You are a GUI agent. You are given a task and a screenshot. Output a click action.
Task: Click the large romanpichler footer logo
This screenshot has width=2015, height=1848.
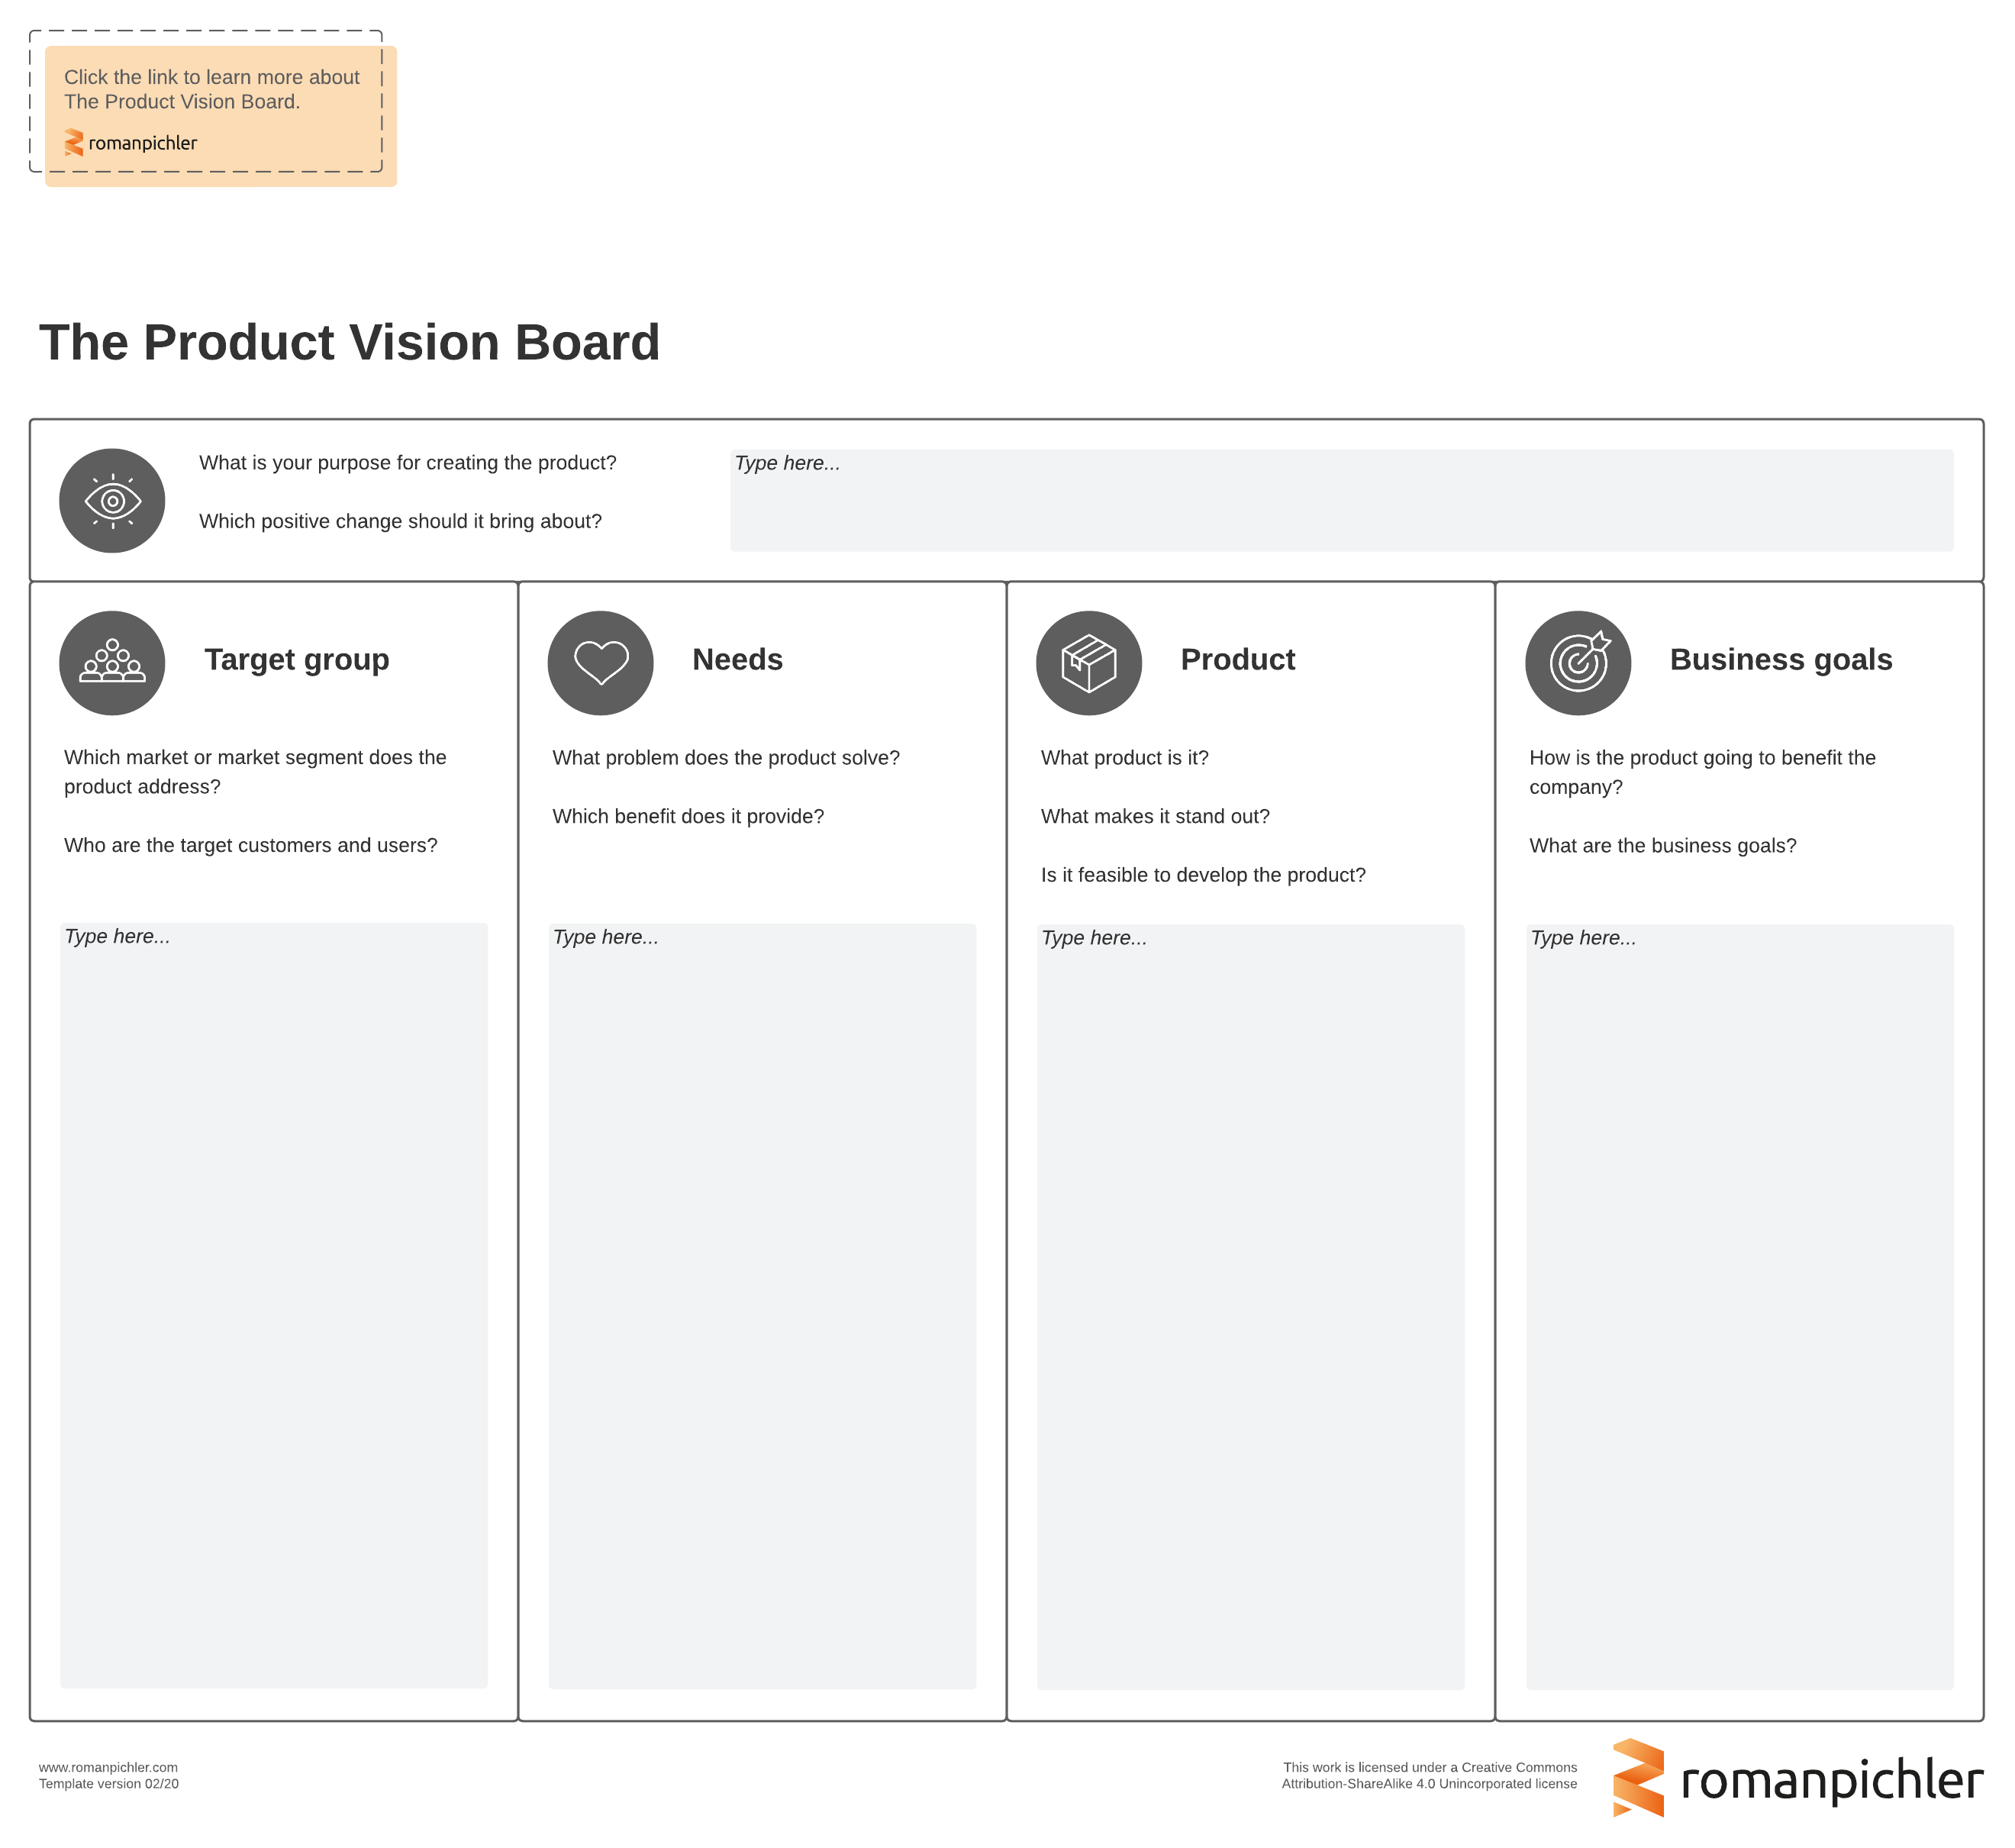tap(1797, 1781)
